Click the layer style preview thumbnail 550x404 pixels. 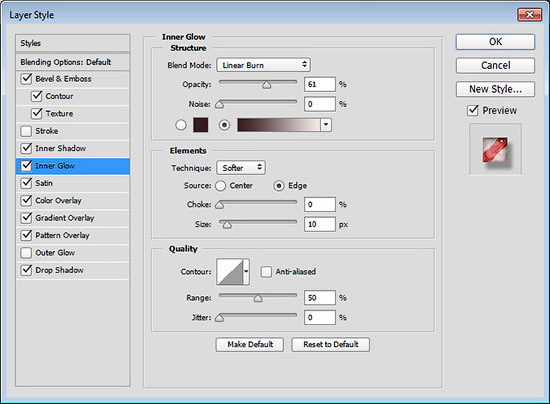[495, 149]
